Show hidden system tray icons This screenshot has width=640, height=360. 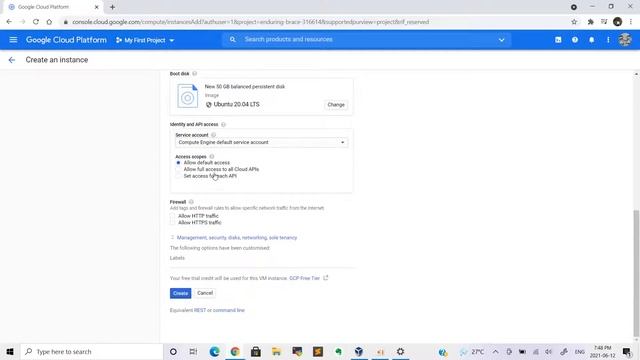495,351
